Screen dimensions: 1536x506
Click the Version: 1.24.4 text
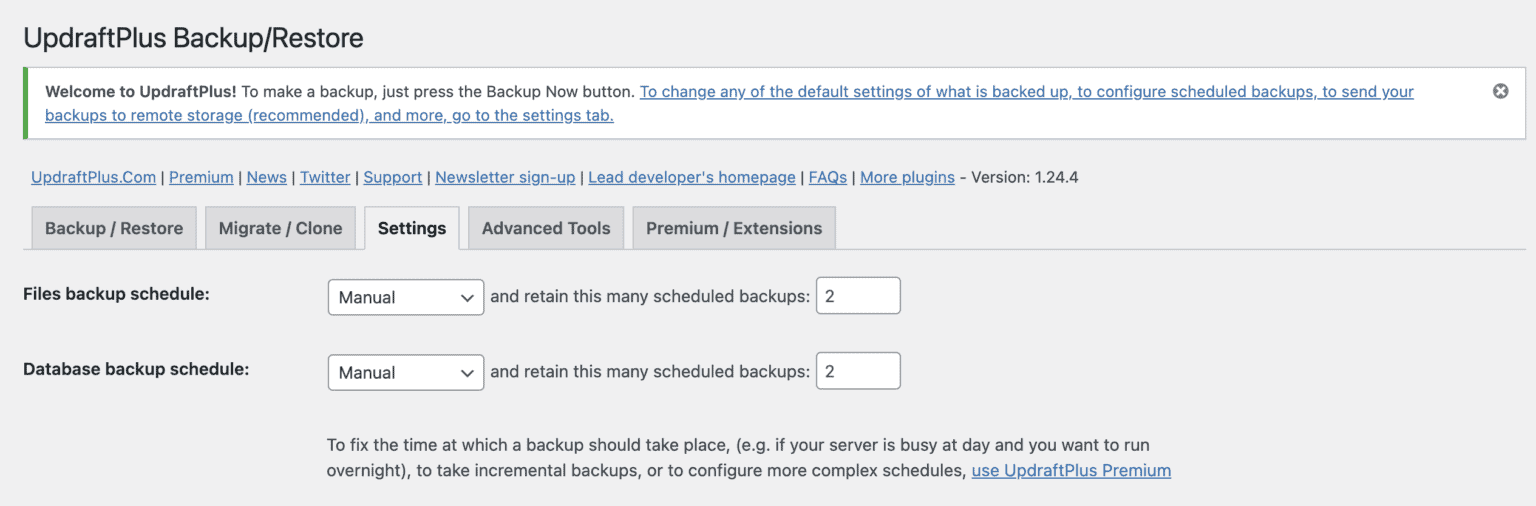[x=1025, y=177]
